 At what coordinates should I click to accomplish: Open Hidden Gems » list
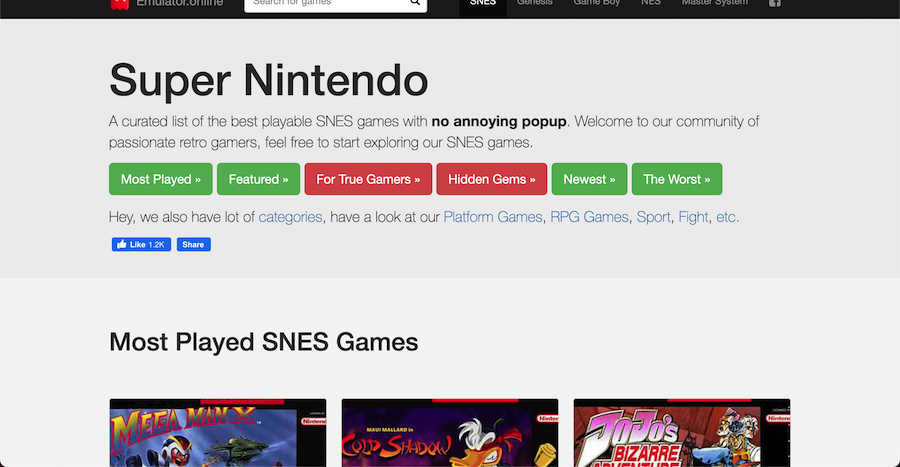[492, 179]
